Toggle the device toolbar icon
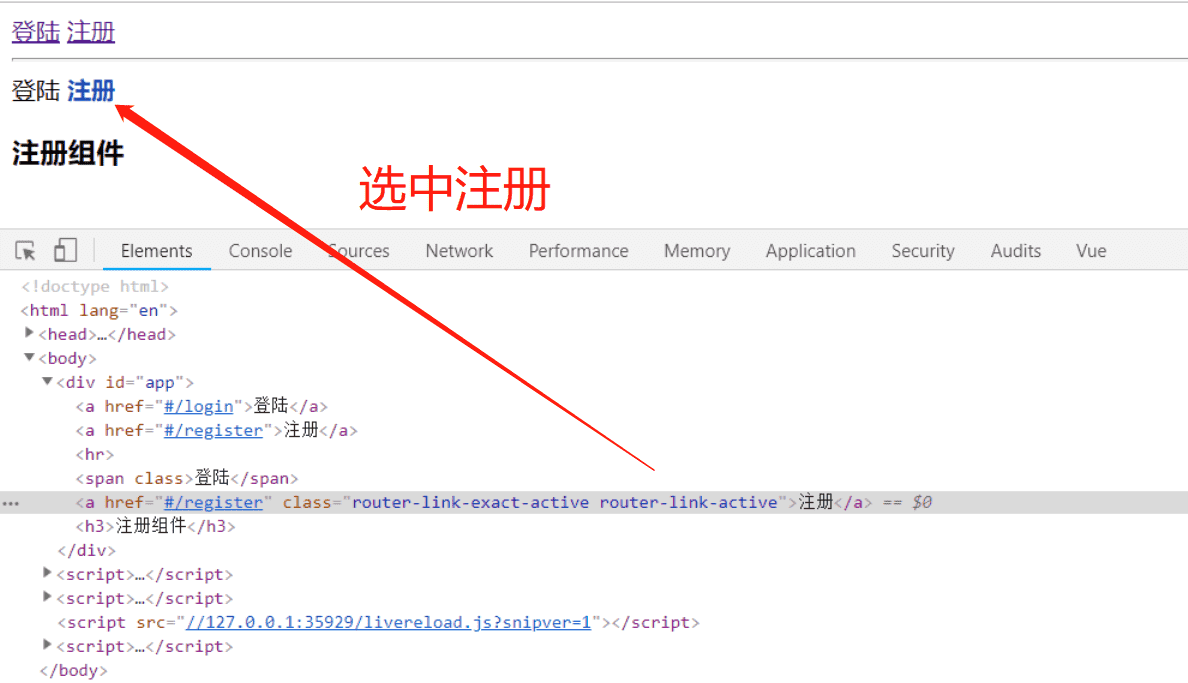 [64, 250]
